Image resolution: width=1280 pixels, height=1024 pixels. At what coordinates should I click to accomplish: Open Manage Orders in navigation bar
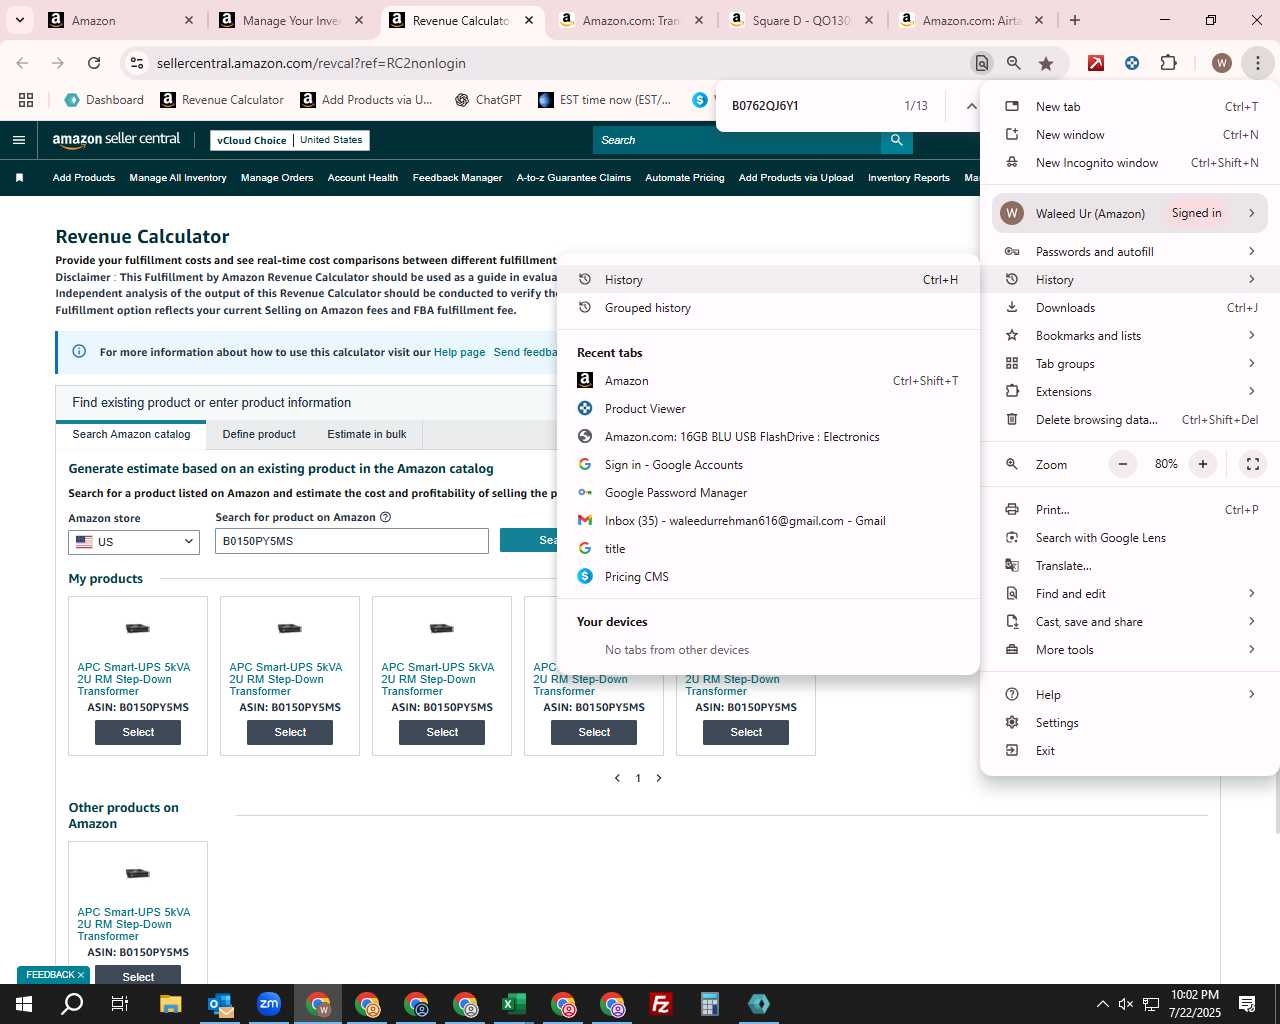click(277, 178)
